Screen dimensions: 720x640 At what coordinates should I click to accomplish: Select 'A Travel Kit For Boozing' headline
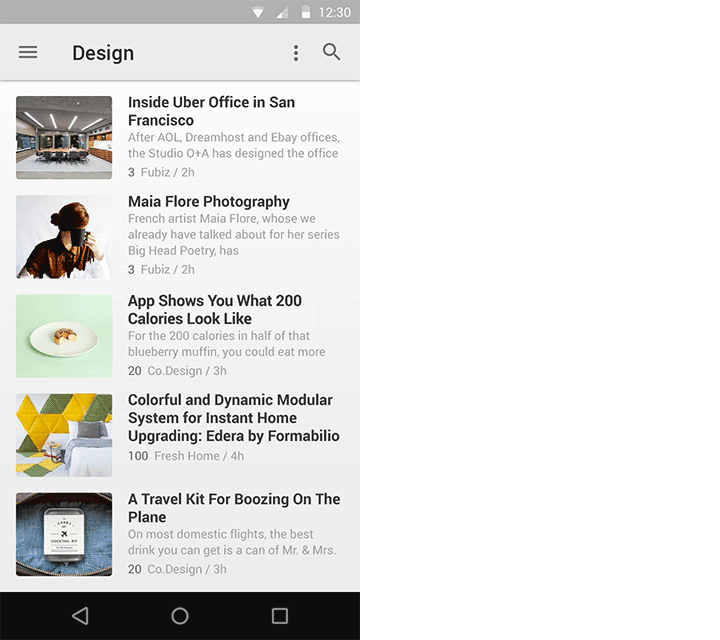pyautogui.click(x=233, y=508)
